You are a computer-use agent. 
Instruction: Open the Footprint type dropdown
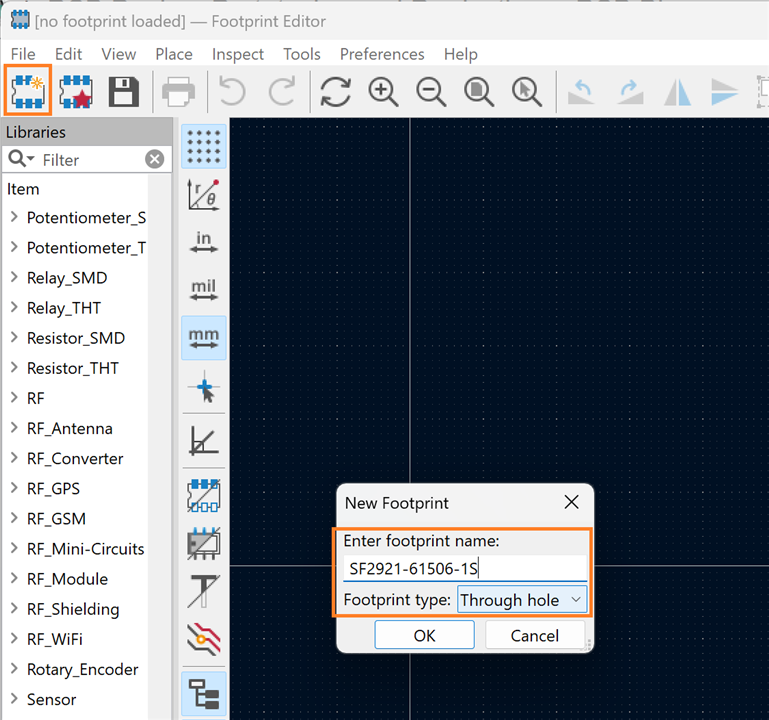point(521,600)
